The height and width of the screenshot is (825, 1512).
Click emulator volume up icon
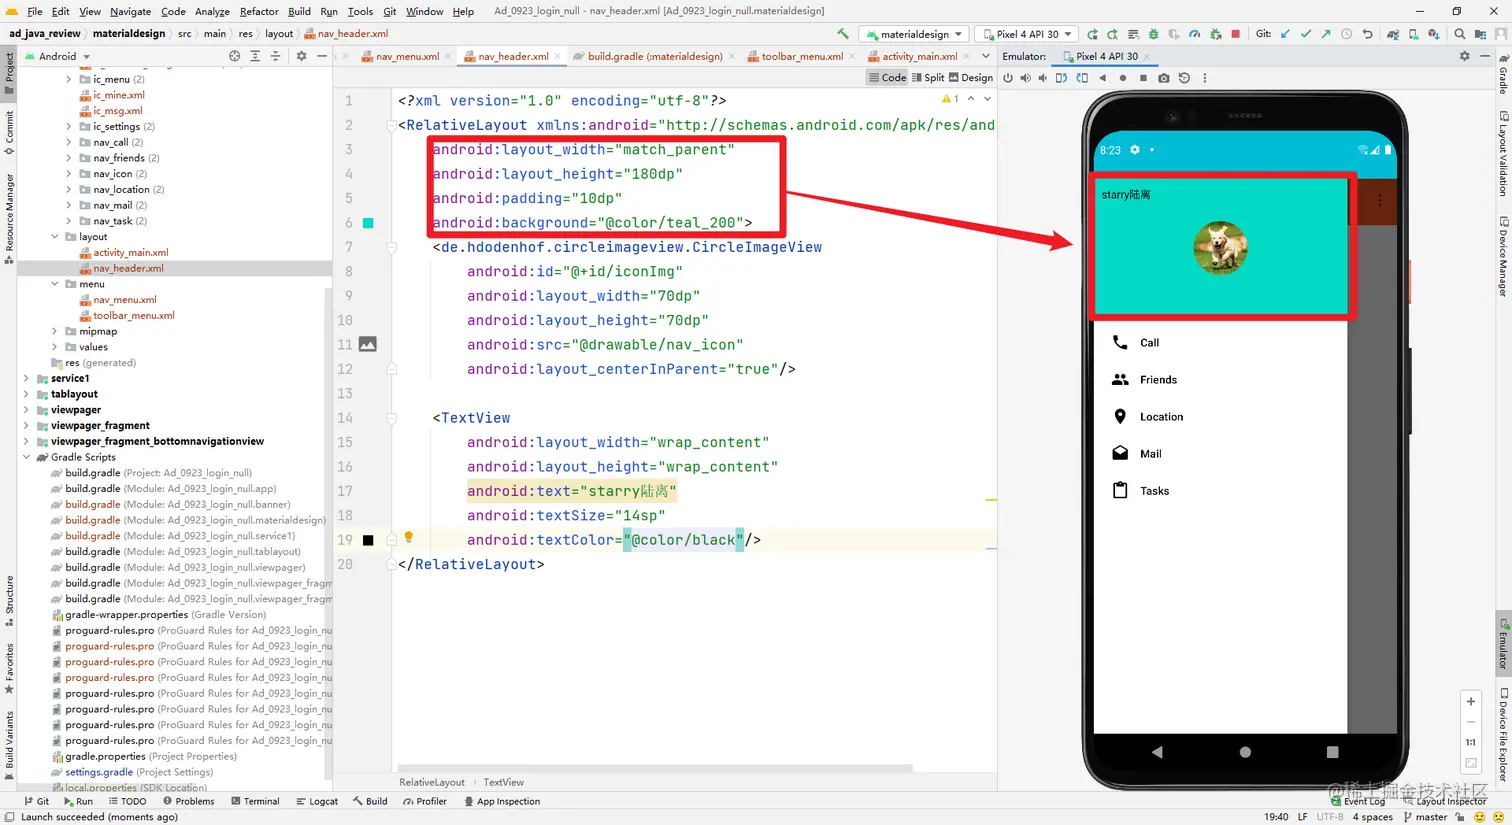click(x=1025, y=78)
